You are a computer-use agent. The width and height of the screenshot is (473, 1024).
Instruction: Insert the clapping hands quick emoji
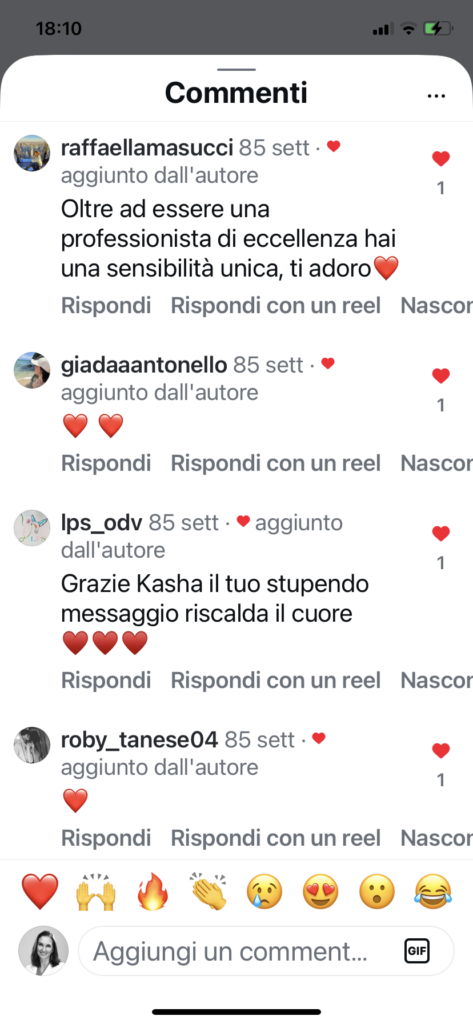(x=208, y=891)
